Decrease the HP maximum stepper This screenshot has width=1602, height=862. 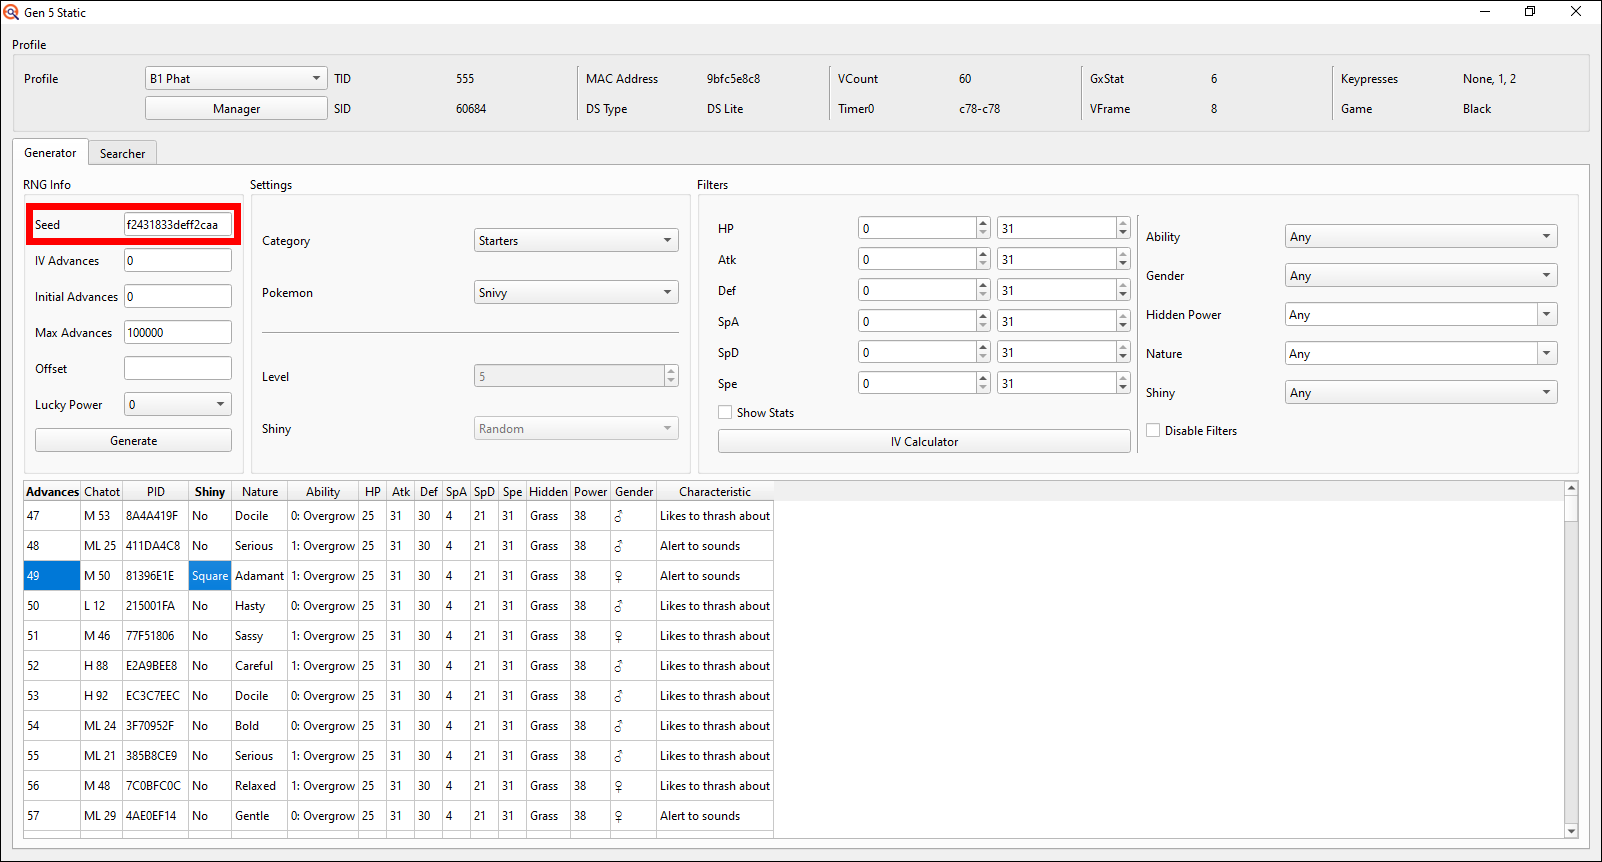click(1123, 234)
